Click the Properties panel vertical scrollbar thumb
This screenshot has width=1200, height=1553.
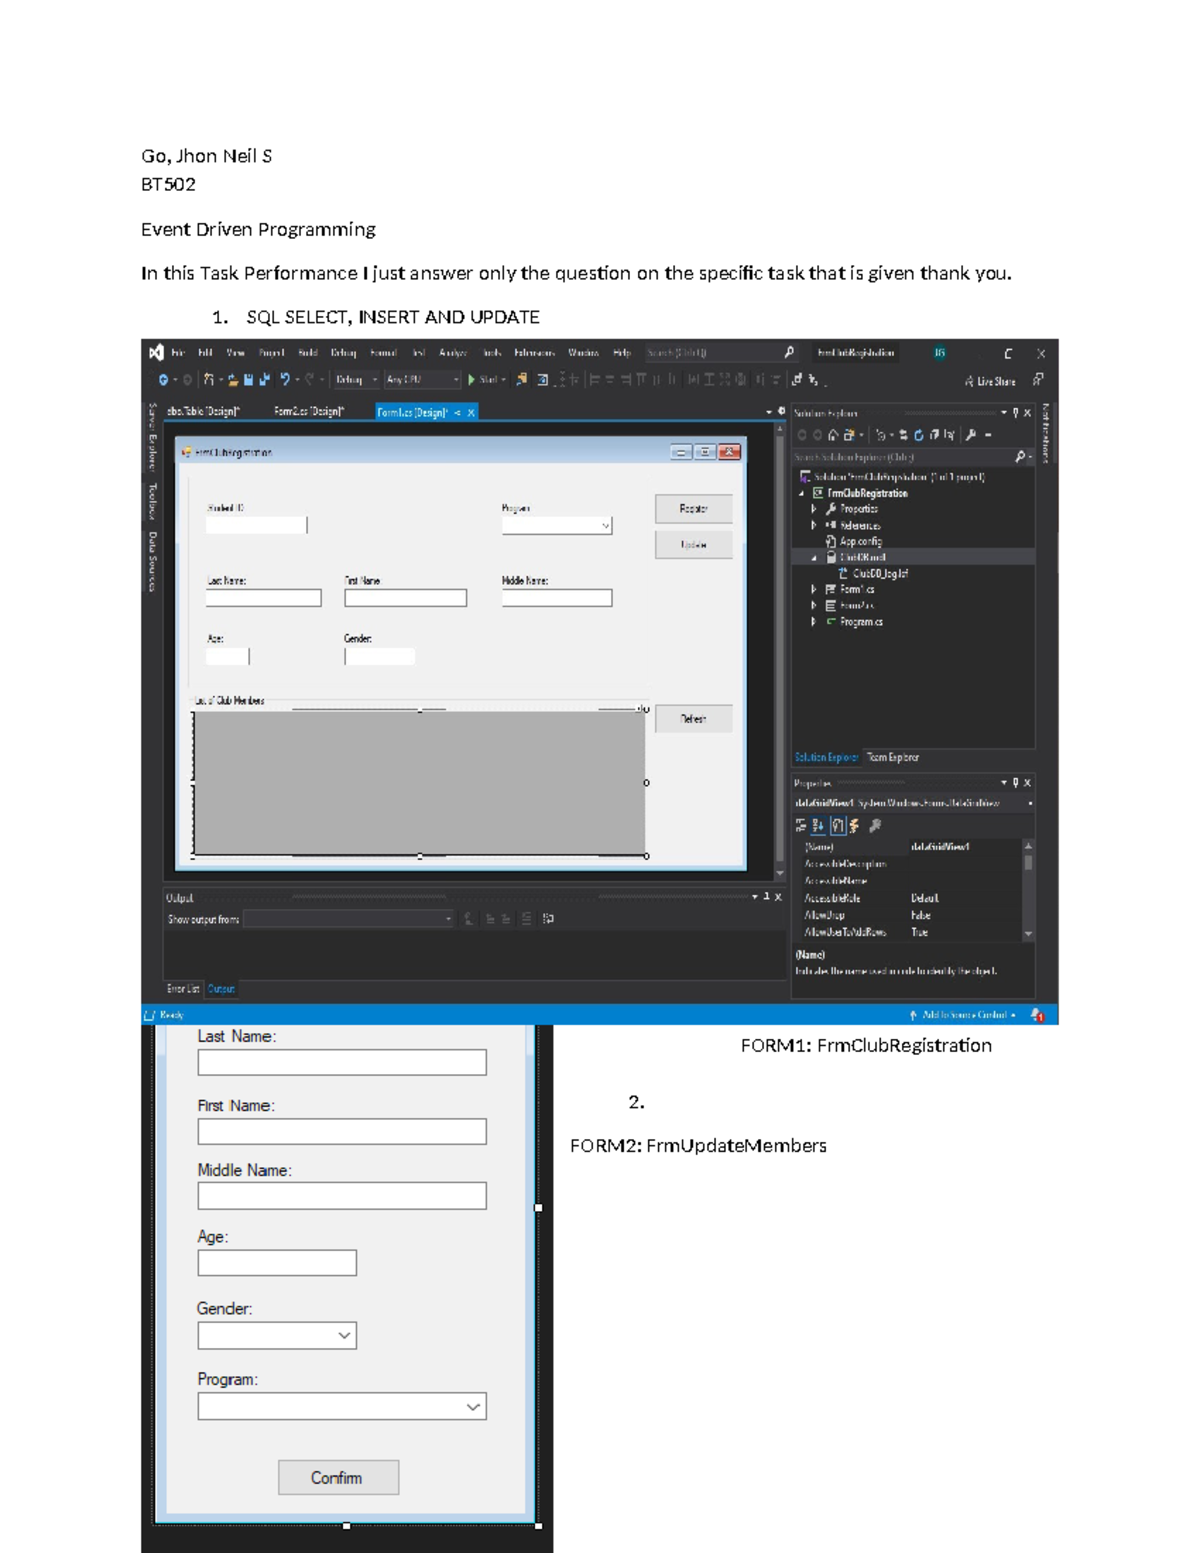(x=1028, y=863)
